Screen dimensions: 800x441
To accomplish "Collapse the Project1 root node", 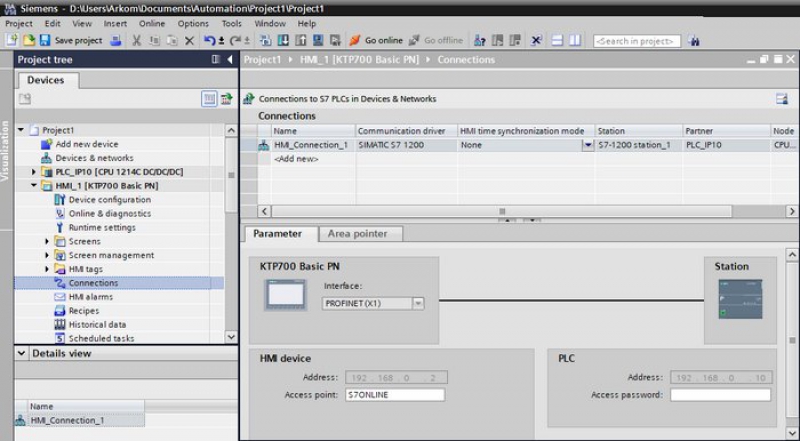I will (x=21, y=130).
